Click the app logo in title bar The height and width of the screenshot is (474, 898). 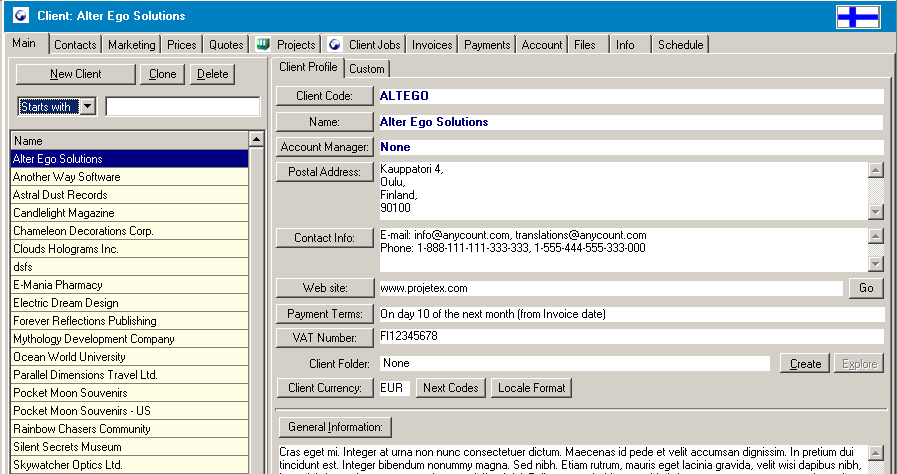(19, 17)
